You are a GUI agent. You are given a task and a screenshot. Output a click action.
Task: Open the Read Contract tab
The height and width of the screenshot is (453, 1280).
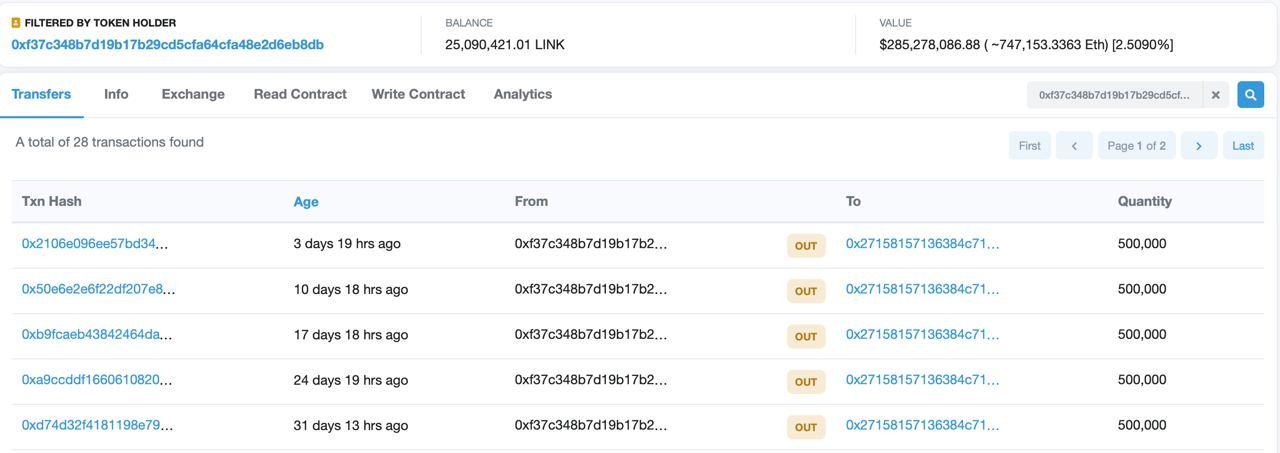(x=300, y=94)
